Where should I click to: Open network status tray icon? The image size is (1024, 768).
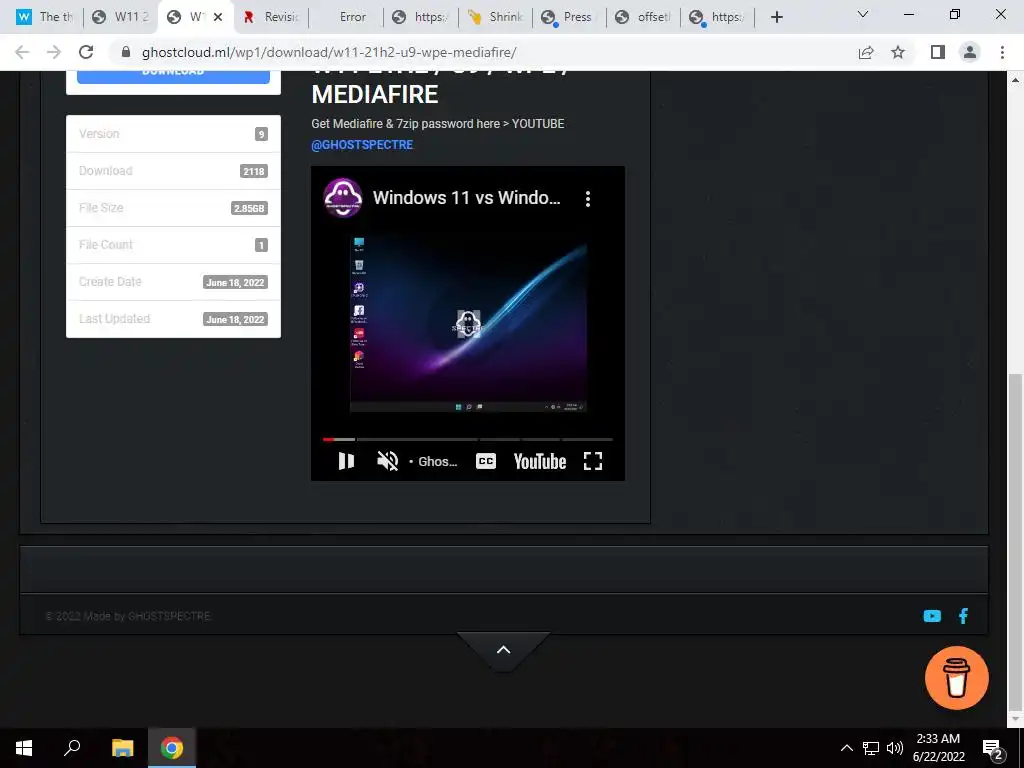coord(871,748)
